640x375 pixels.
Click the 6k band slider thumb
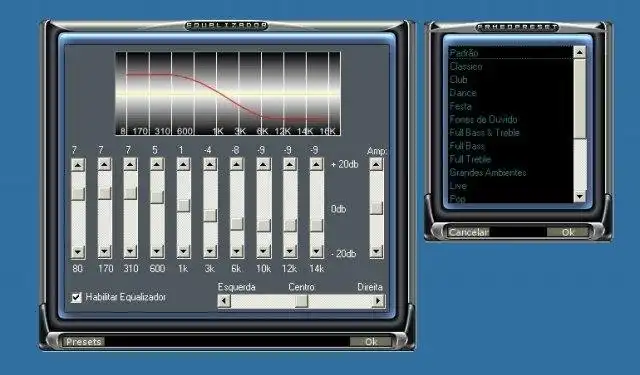(x=237, y=224)
